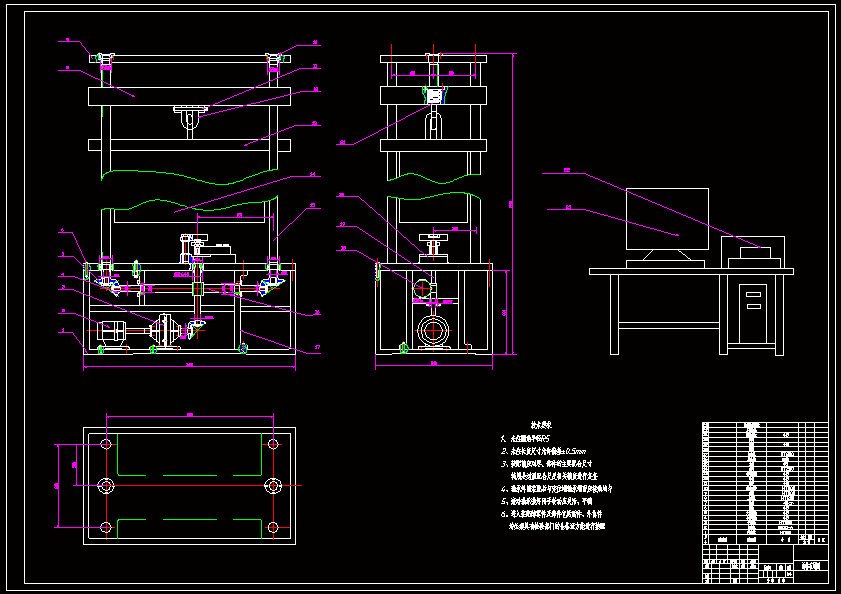The image size is (841, 594).
Task: Click the overall height dimension beside the side view
Action: 513,204
